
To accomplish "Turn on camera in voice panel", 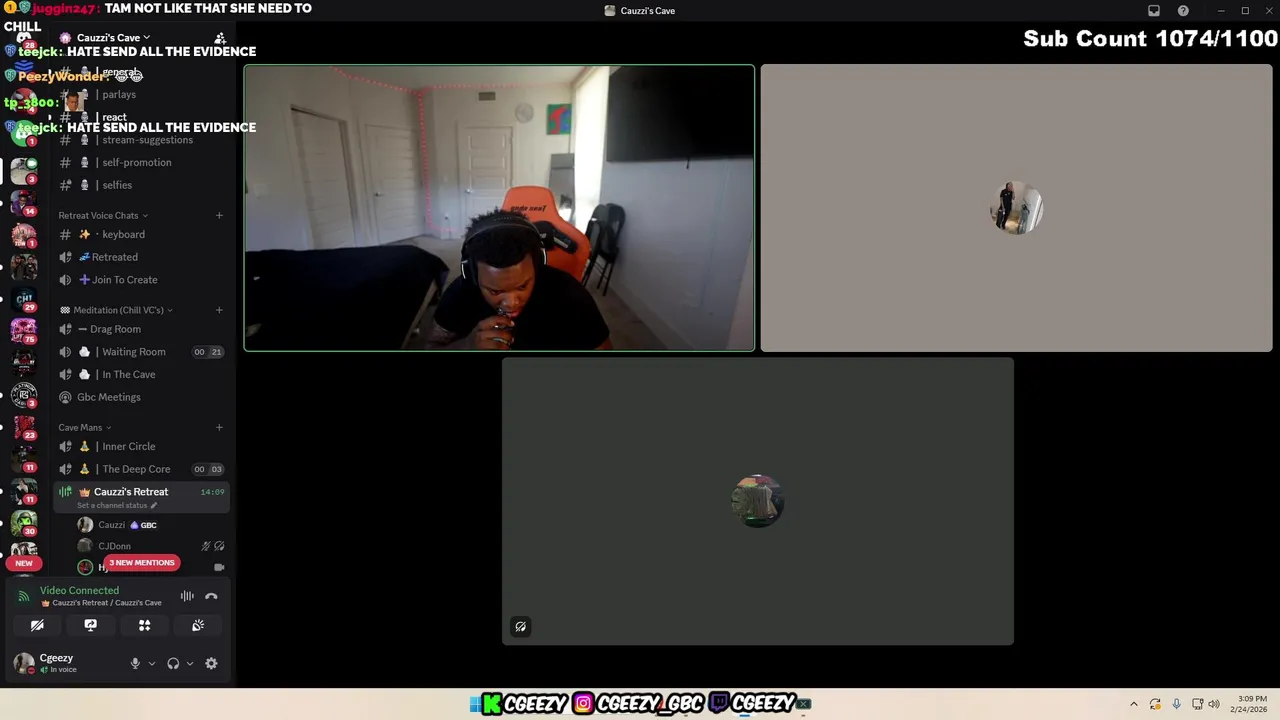I will click(x=37, y=625).
